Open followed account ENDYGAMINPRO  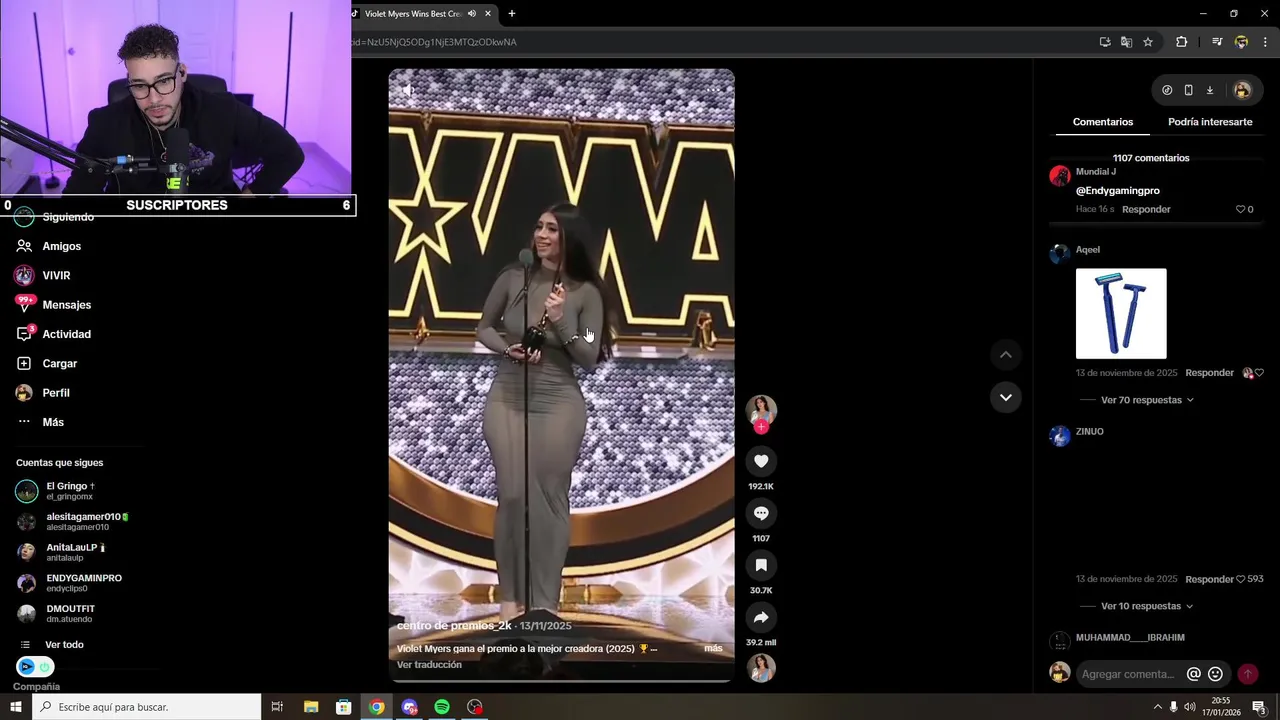pyautogui.click(x=69, y=583)
